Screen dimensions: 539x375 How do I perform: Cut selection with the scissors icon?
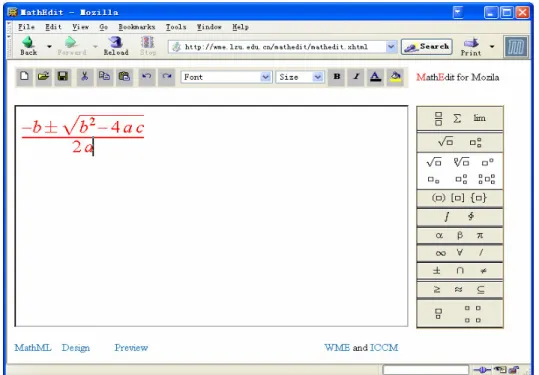click(85, 76)
